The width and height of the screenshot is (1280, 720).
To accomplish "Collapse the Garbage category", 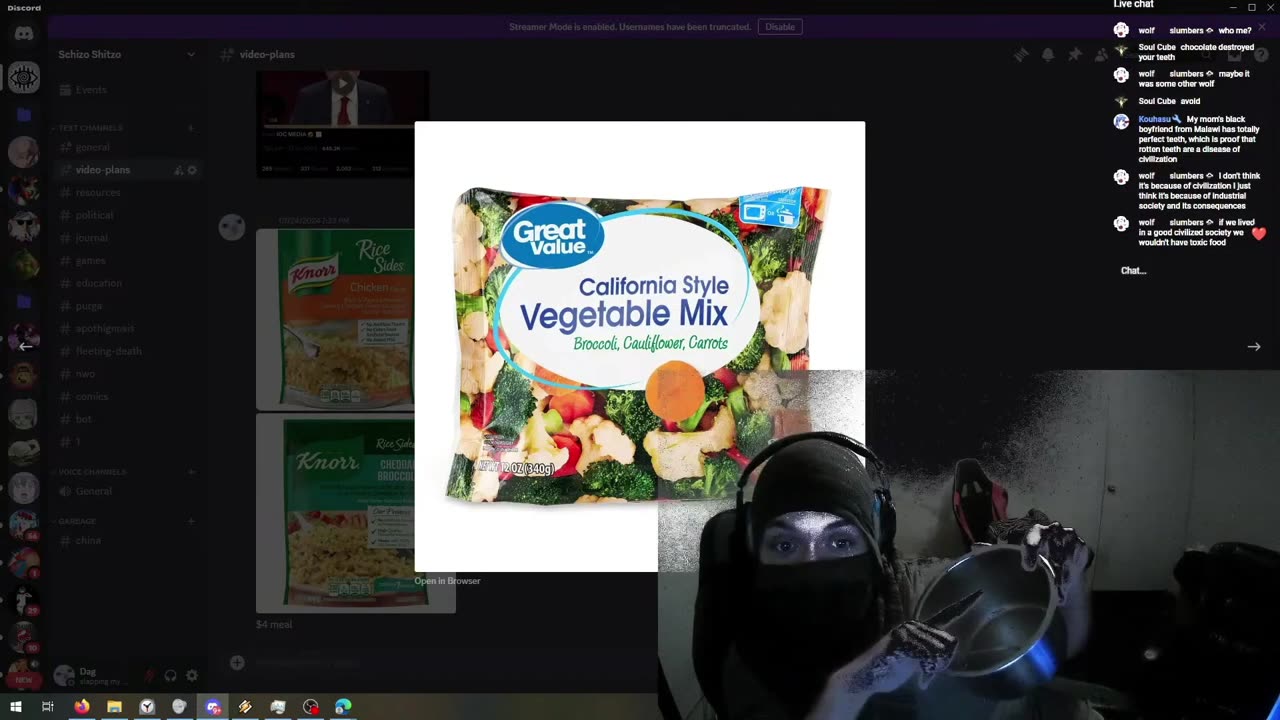I will point(76,521).
